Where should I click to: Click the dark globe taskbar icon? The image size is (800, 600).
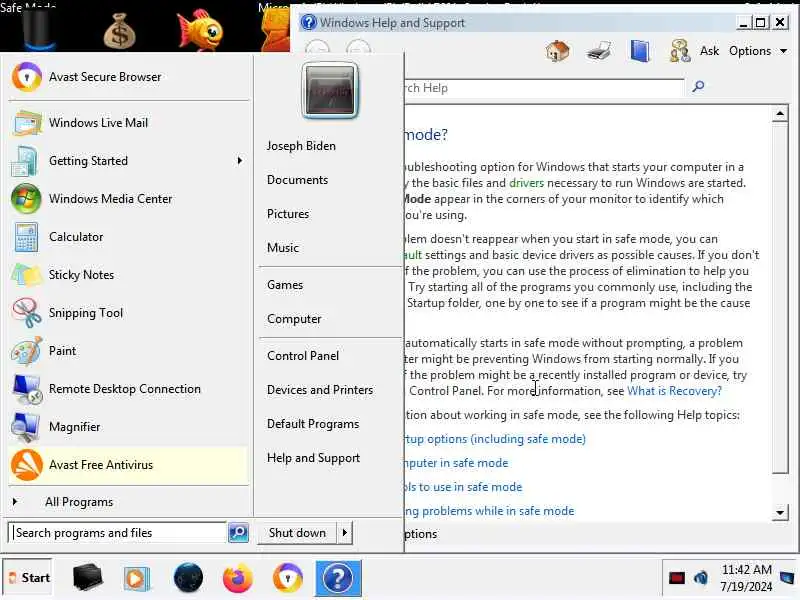(188, 579)
